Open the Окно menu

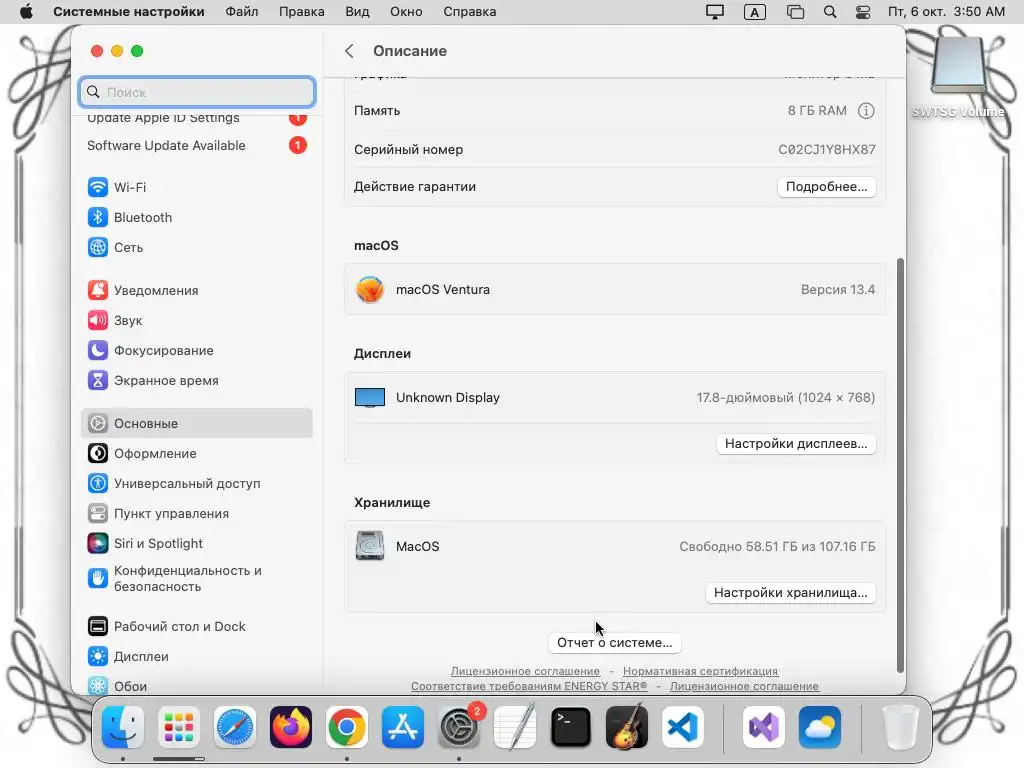406,12
